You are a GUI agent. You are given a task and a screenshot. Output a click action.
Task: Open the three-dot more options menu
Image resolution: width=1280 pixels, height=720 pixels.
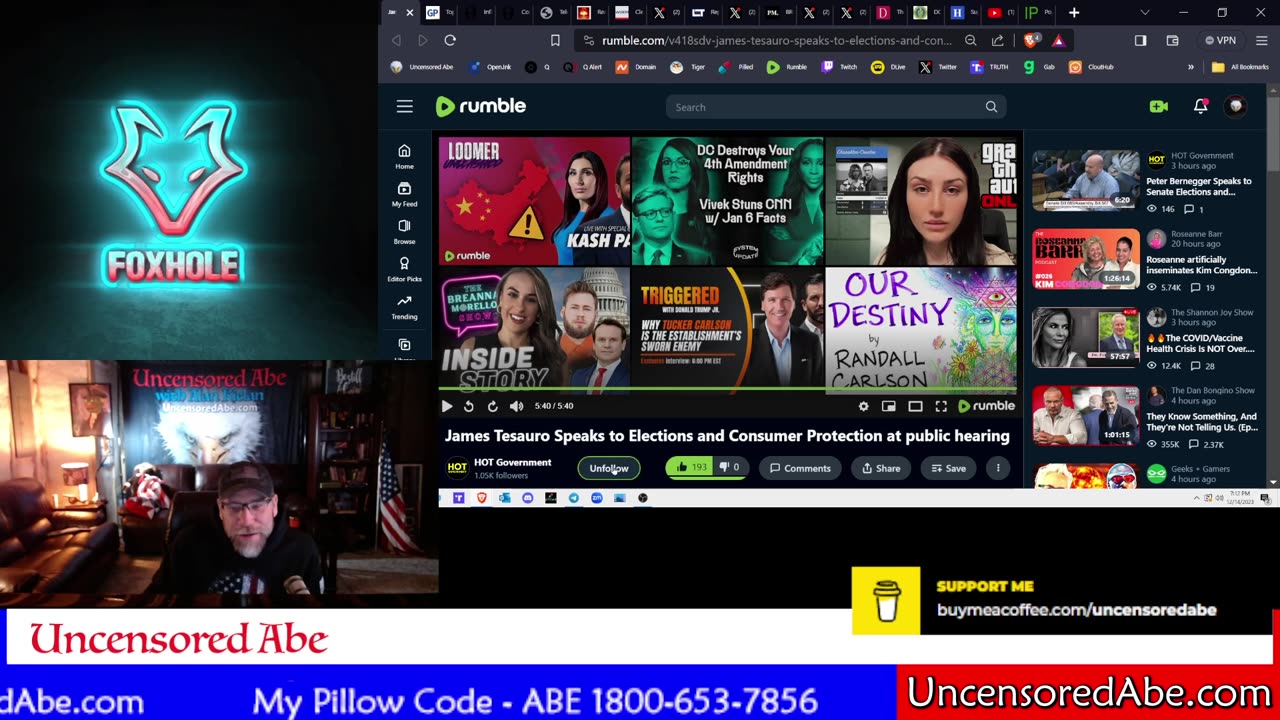pos(998,468)
